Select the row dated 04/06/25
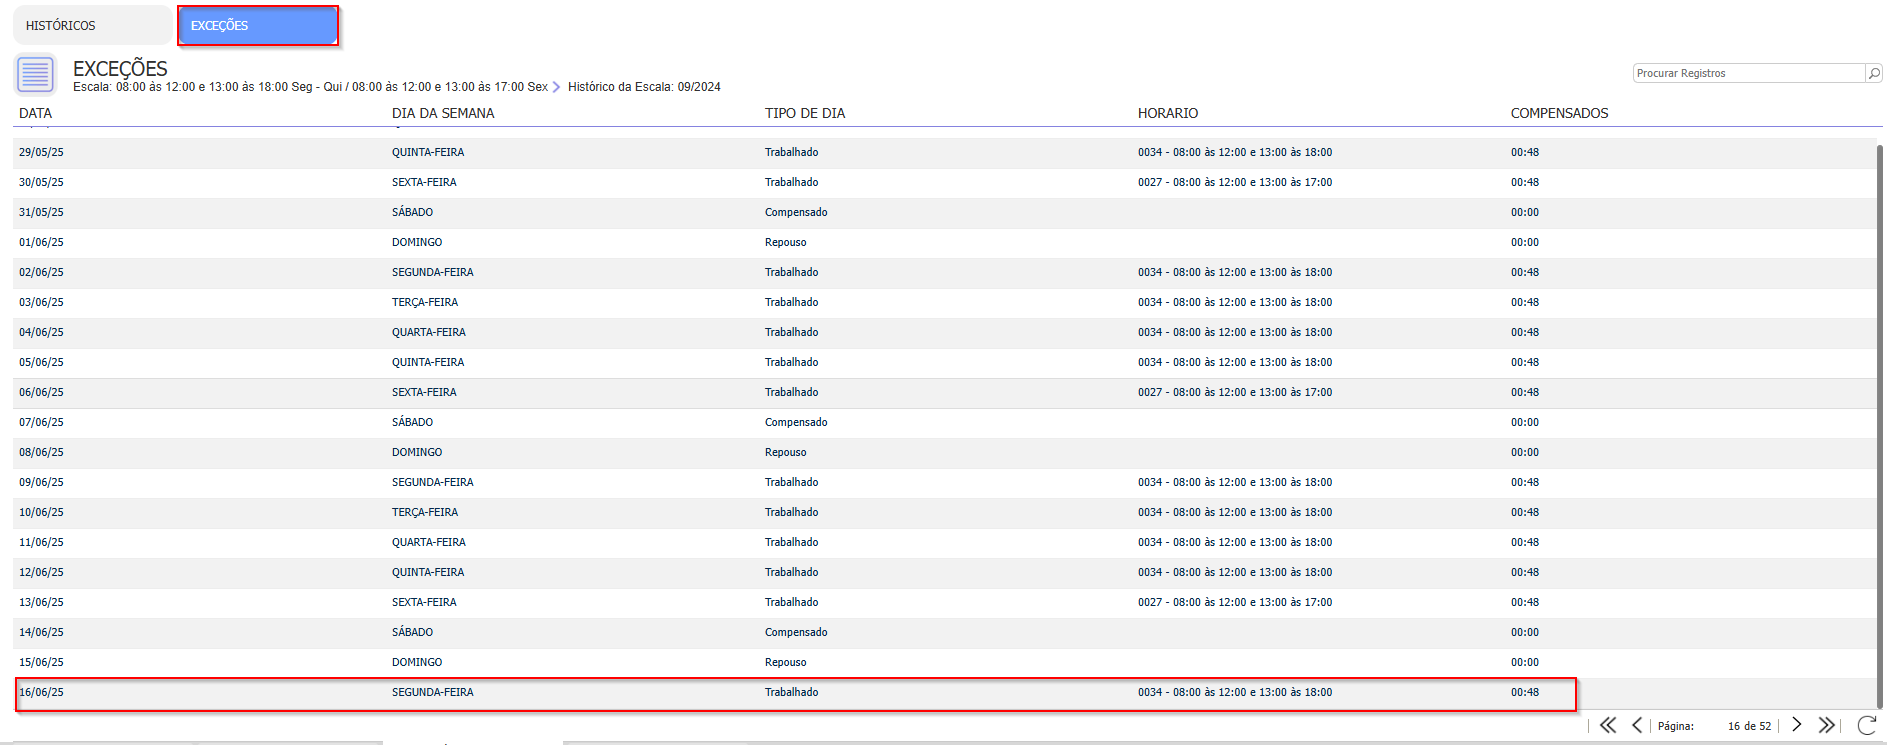The height and width of the screenshot is (745, 1887). [945, 332]
